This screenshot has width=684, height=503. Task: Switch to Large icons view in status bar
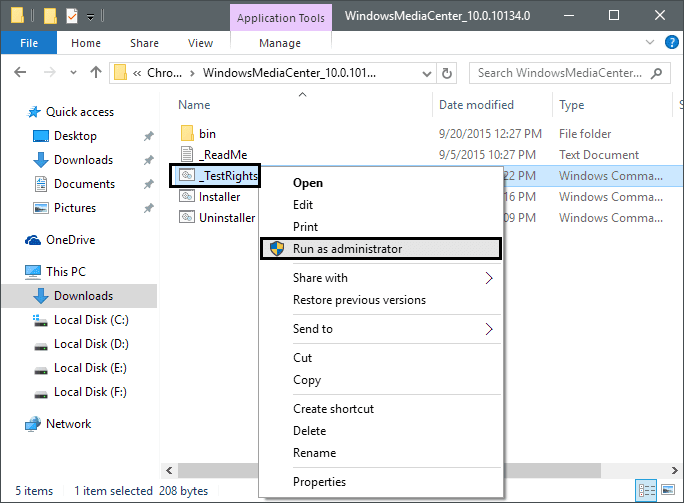coord(668,490)
